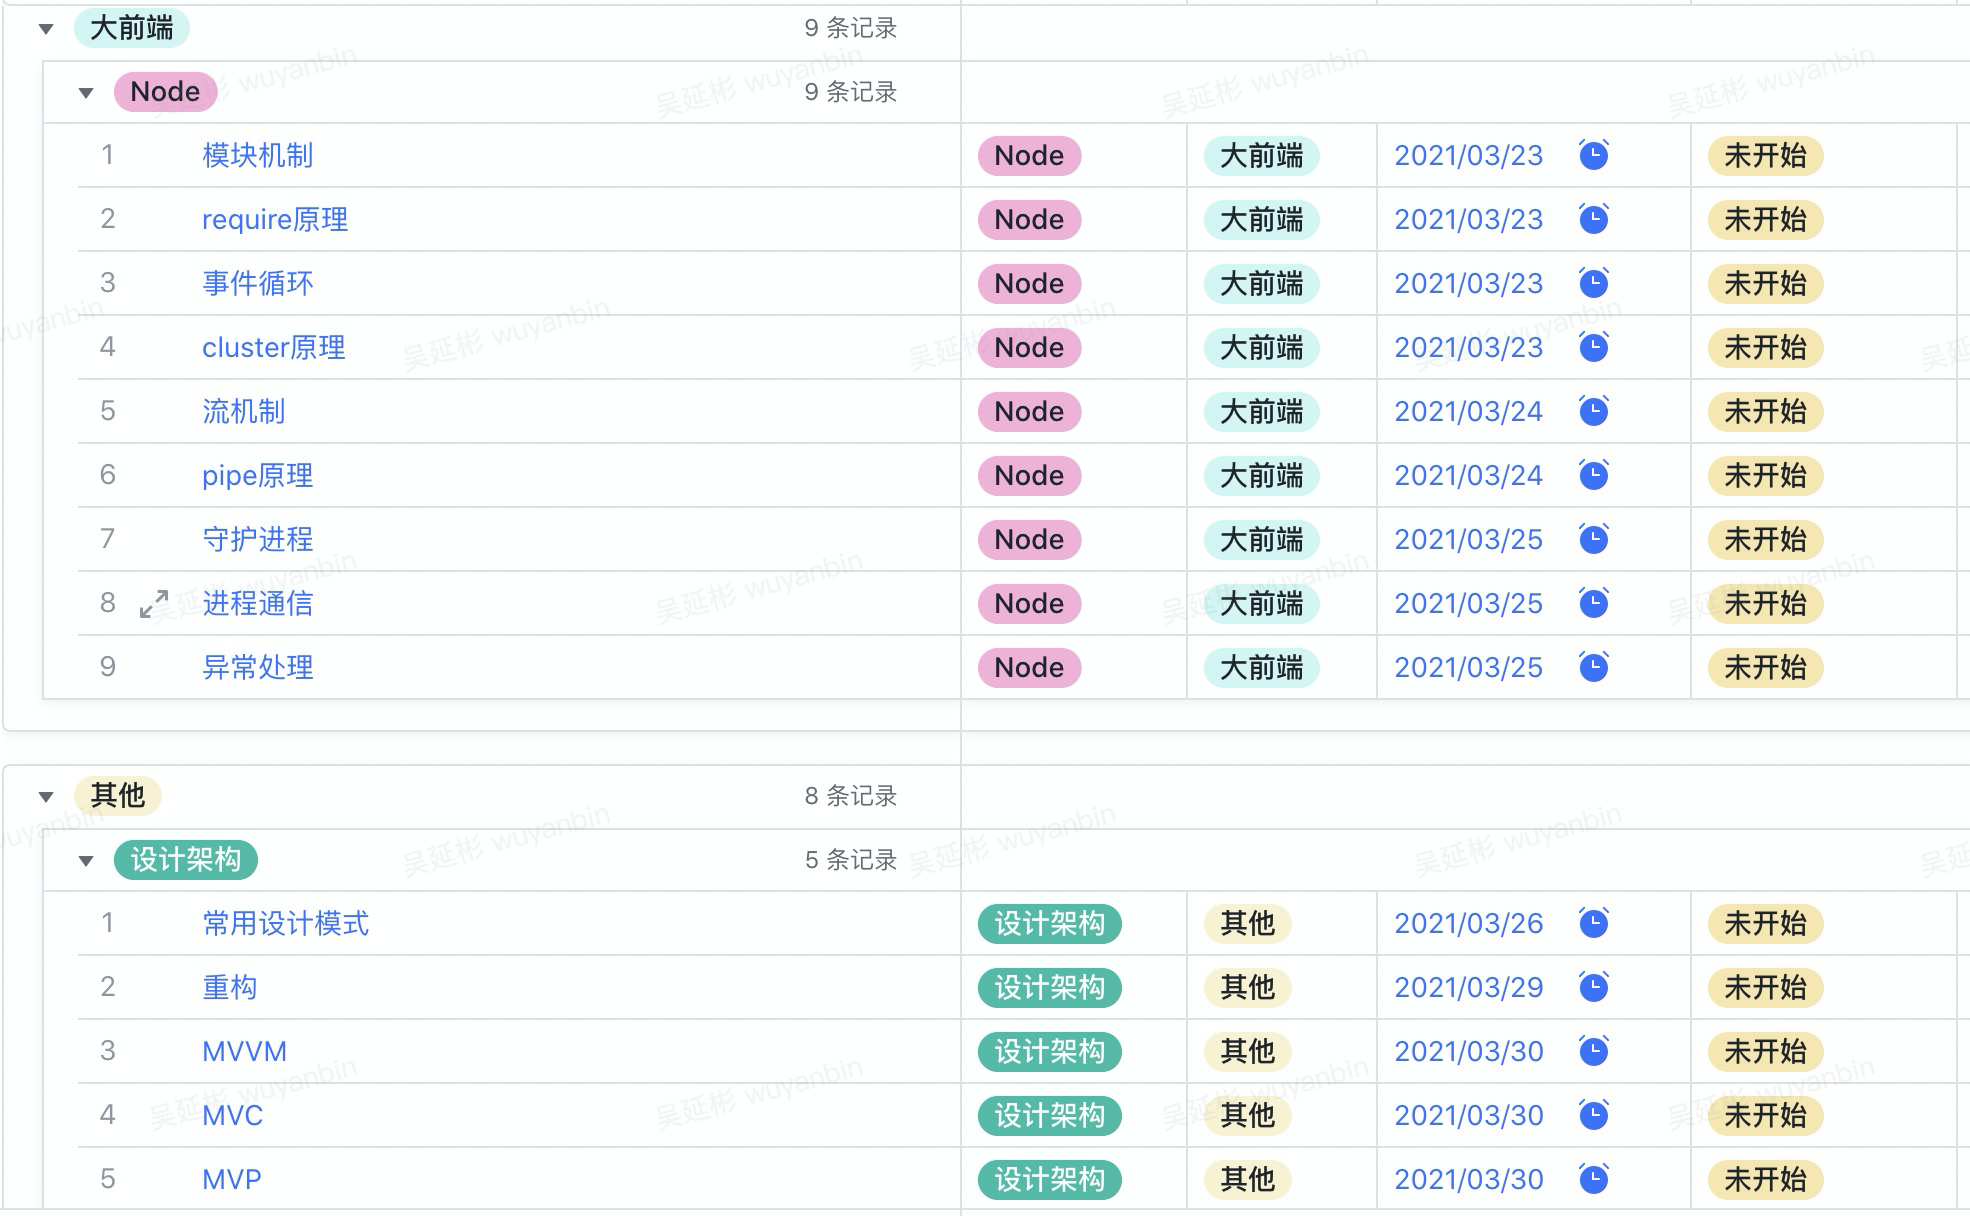Collapse the 设计架构 subgroup
The height and width of the screenshot is (1216, 1970).
point(86,861)
